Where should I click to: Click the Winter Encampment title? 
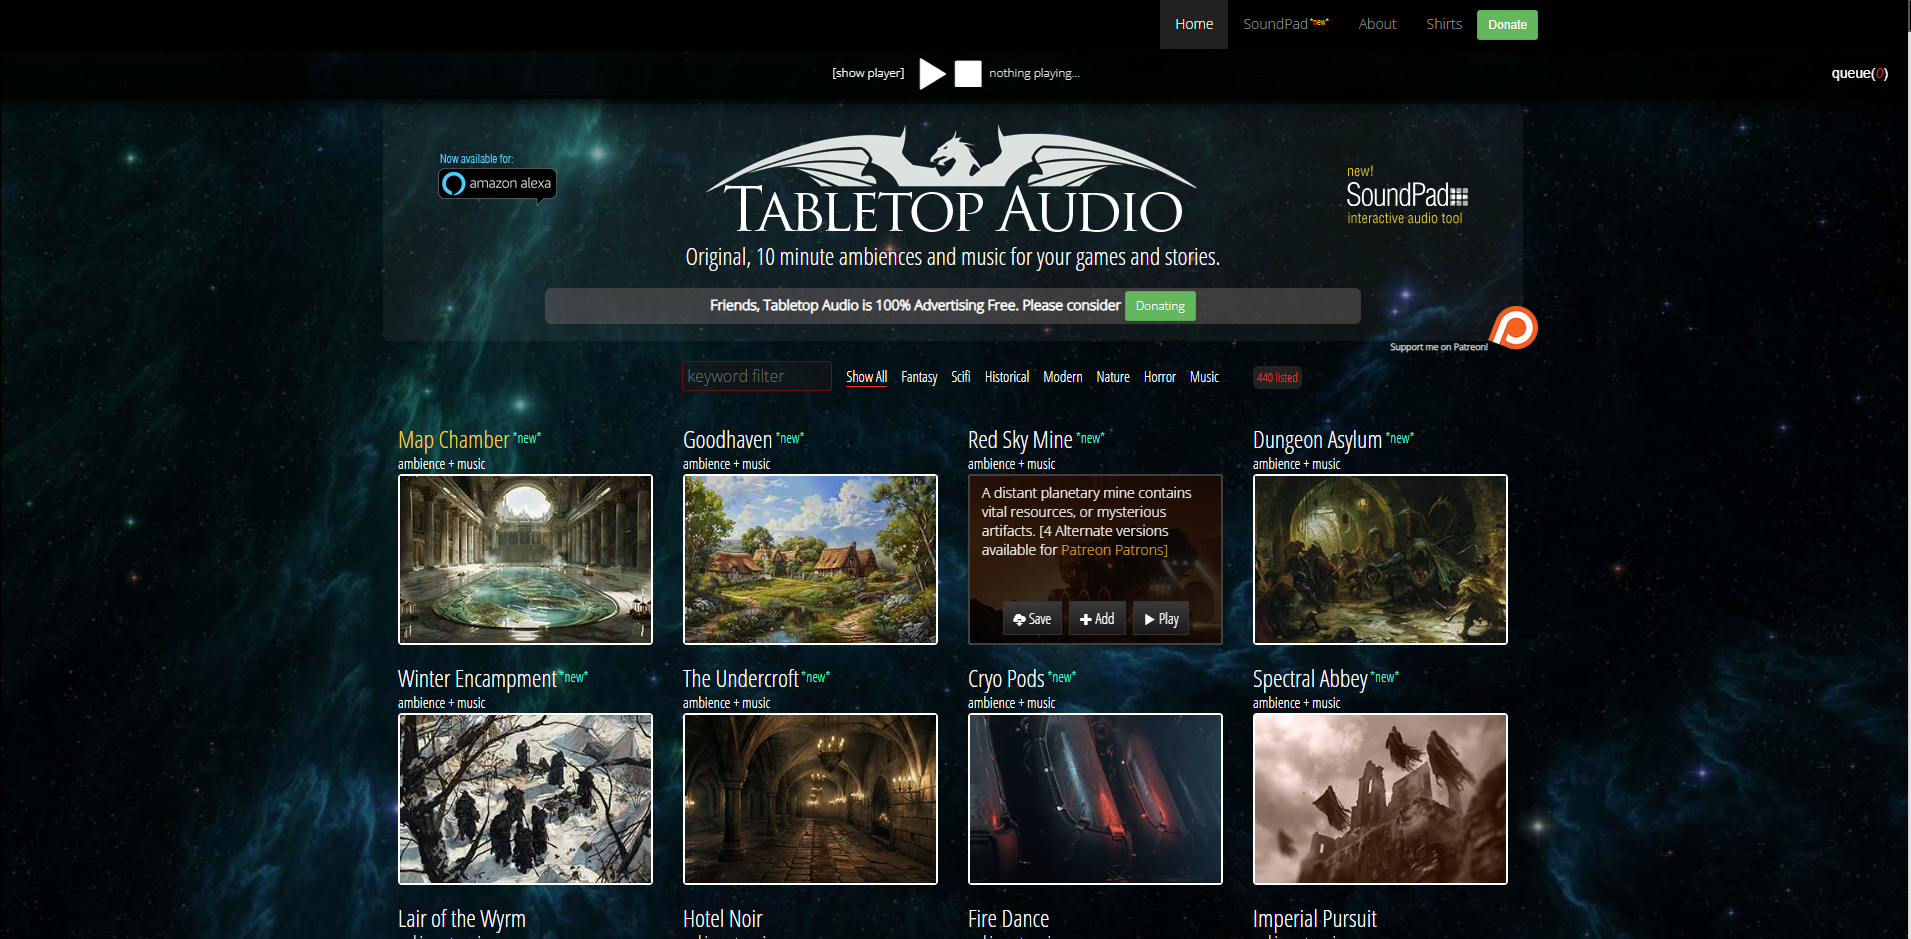(477, 679)
